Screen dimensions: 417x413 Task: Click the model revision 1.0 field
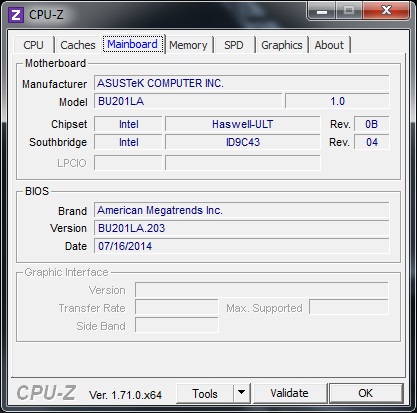tap(337, 101)
